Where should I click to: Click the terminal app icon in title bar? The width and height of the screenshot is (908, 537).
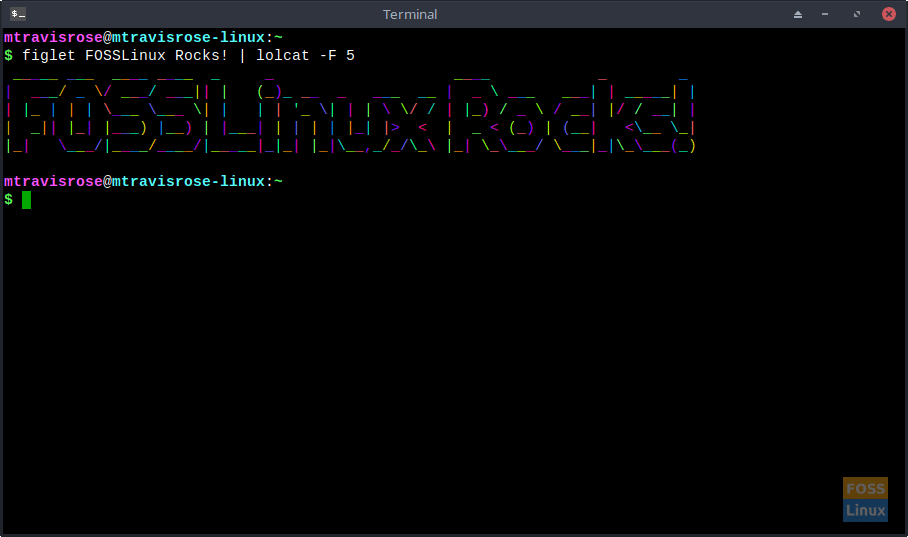(x=18, y=14)
